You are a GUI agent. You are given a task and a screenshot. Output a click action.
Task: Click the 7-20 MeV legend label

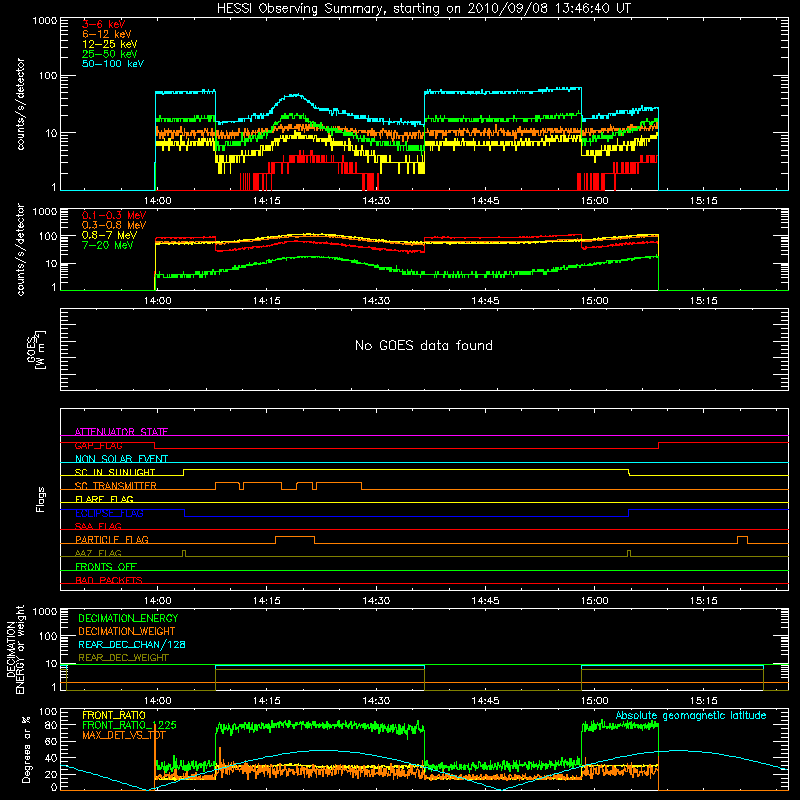click(108, 245)
